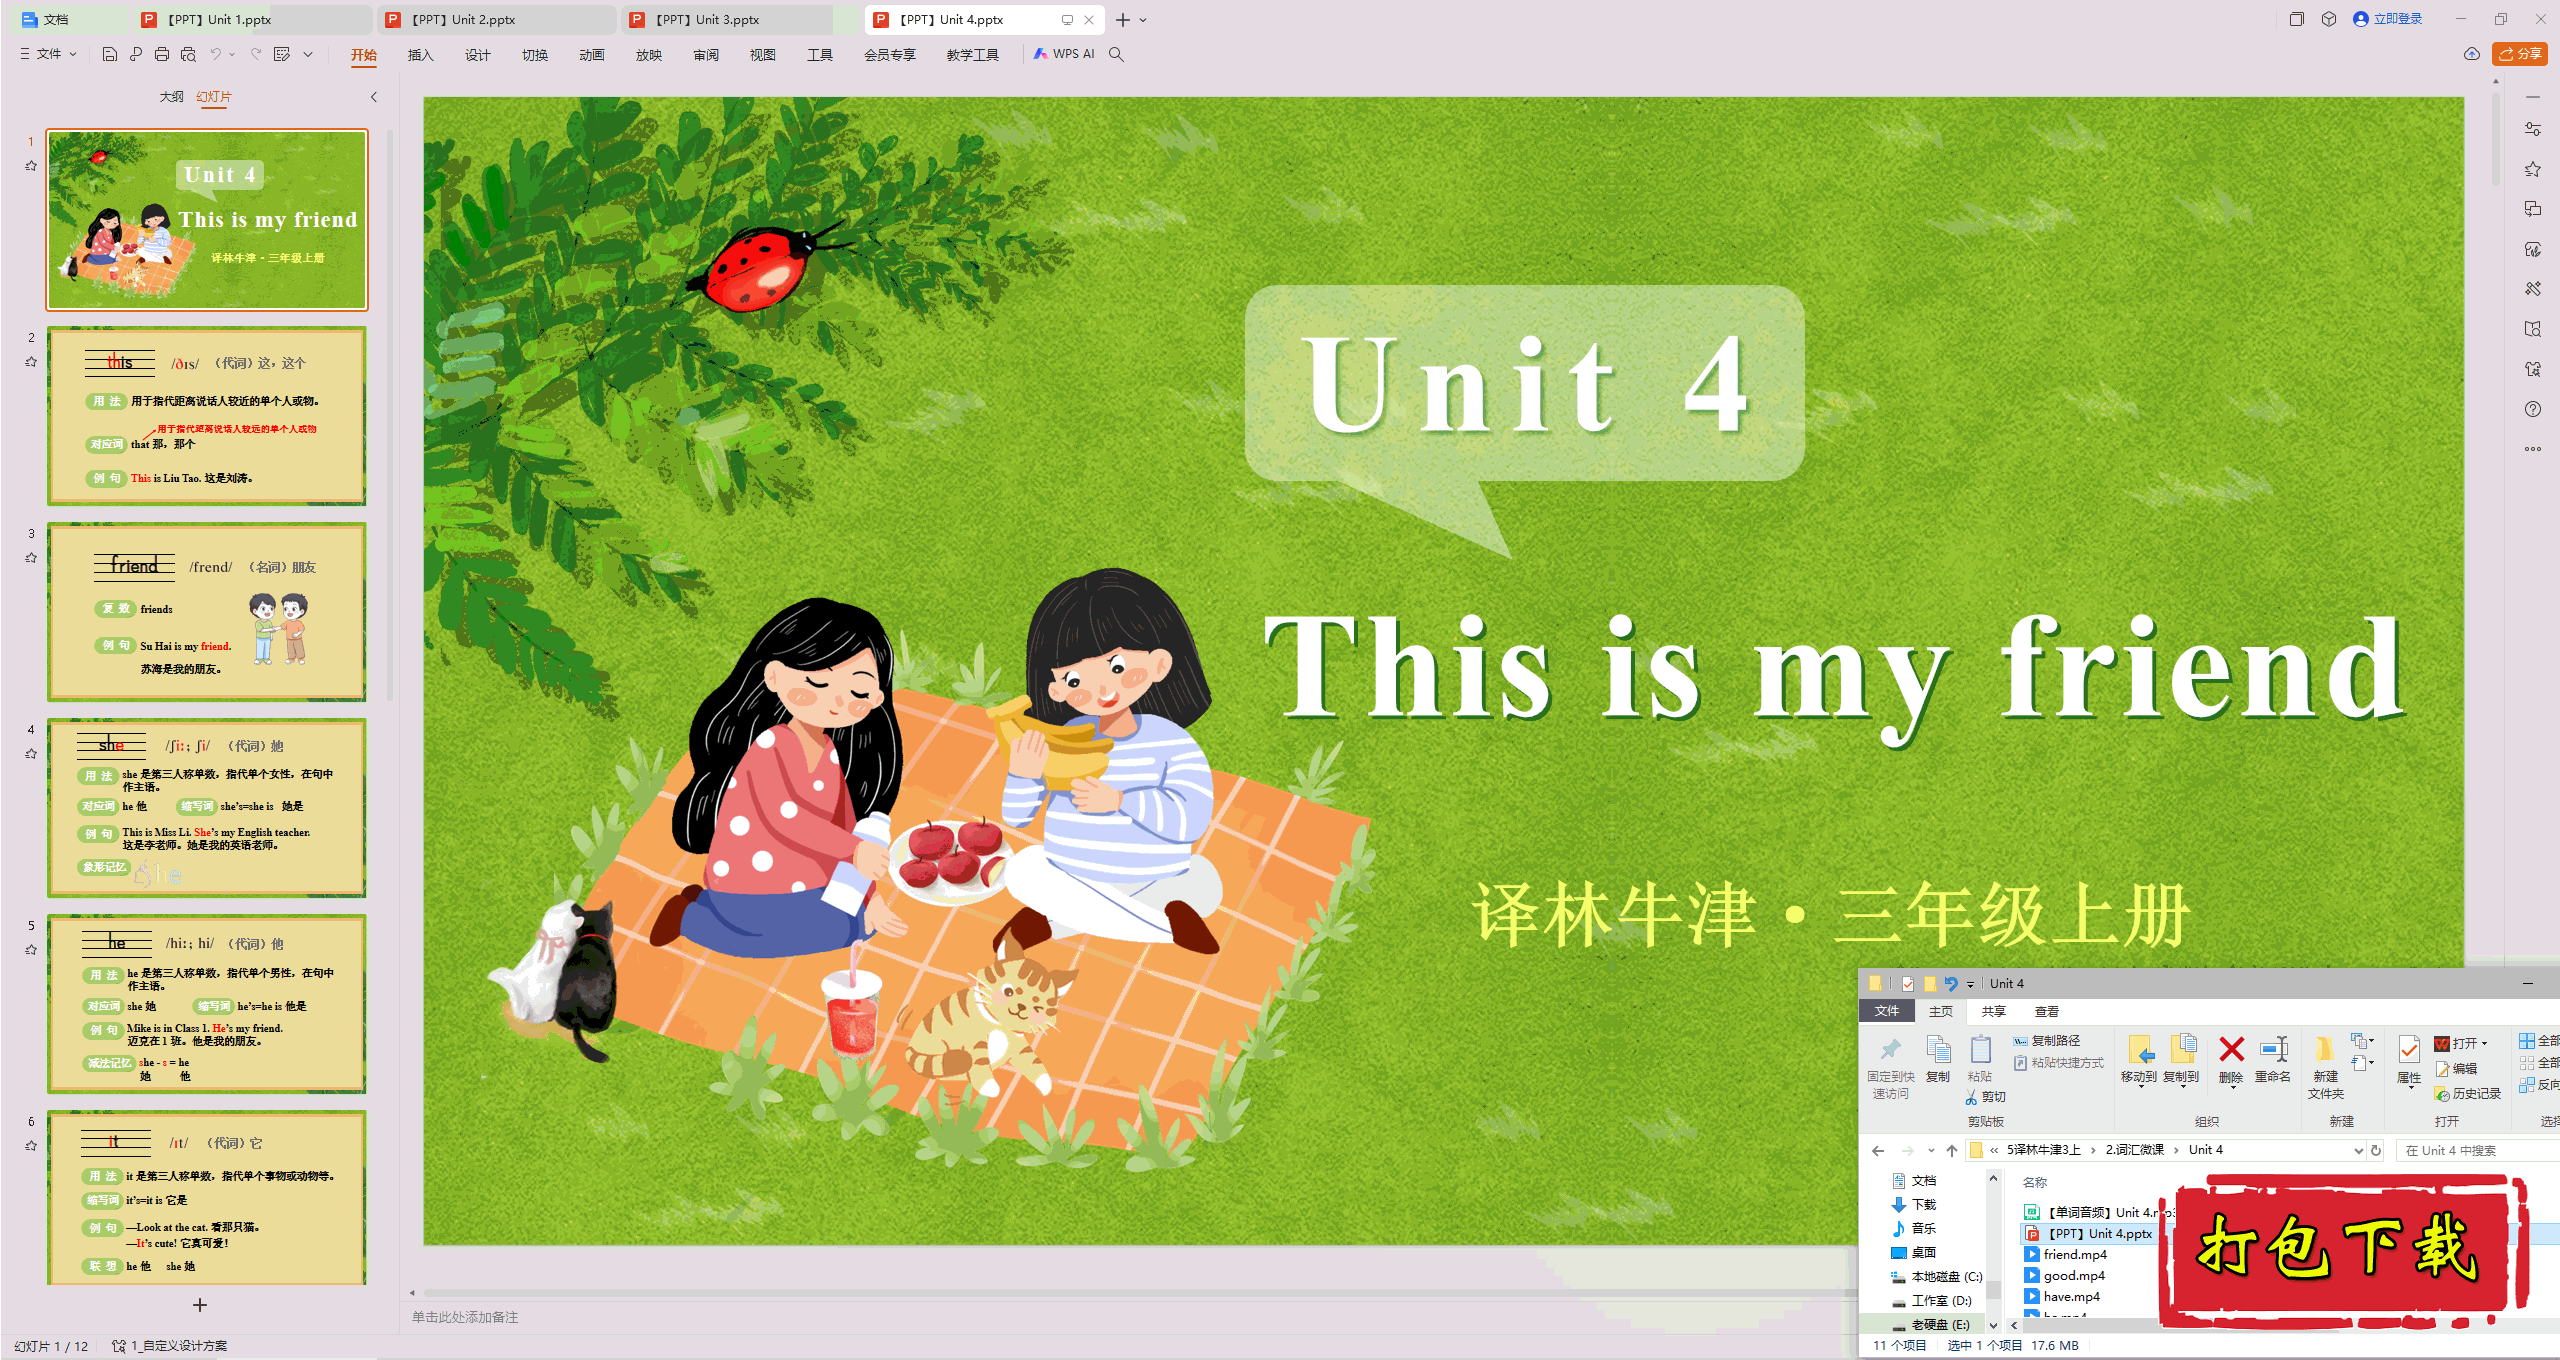Expand the Explorer address bar history dropdown
The image size is (2560, 1360).
[2358, 1151]
